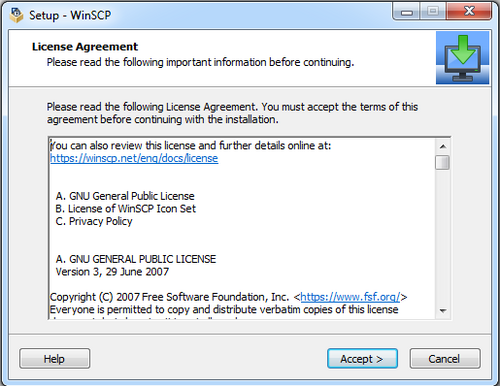Image resolution: width=500 pixels, height=386 pixels.
Task: Click the scrollbar track below the thumb
Action: 443,237
